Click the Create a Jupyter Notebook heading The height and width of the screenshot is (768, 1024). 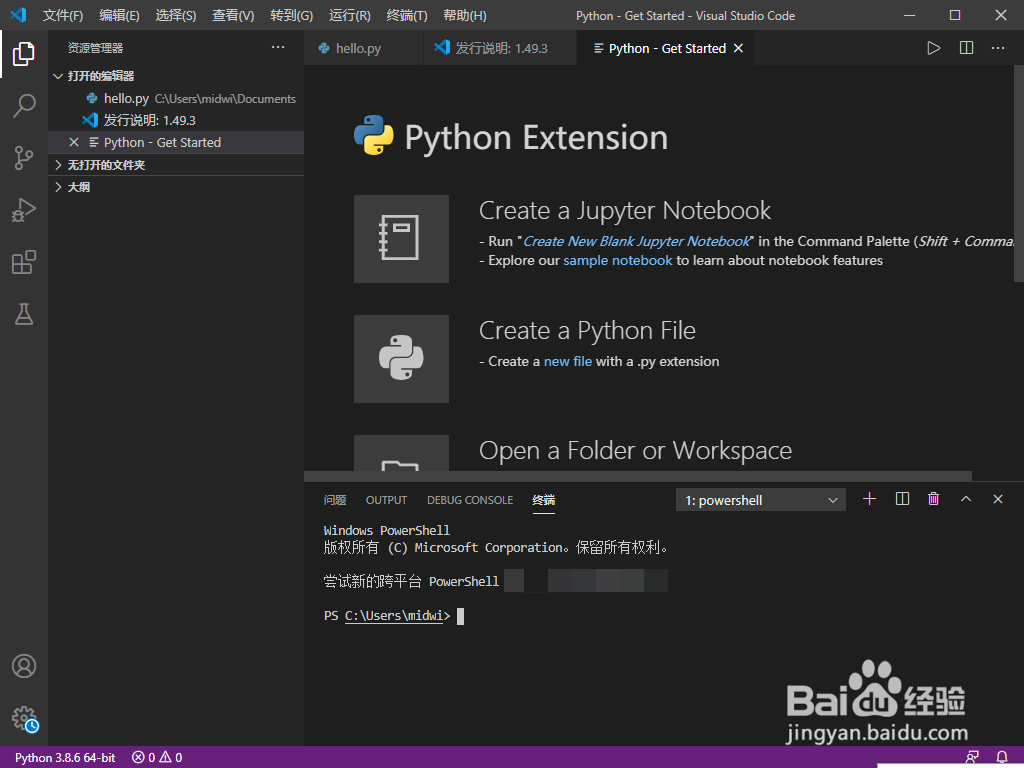pos(624,211)
